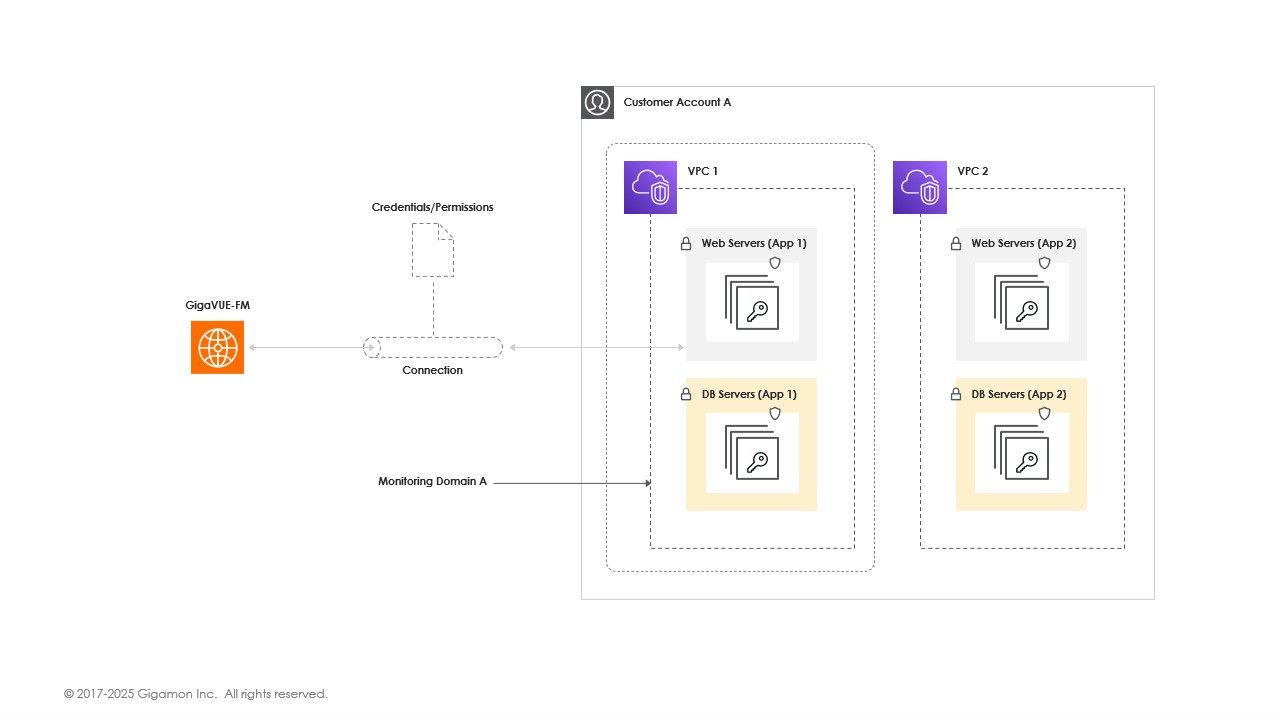Click the Customer Account A title text
1280x720 pixels.
coord(677,103)
